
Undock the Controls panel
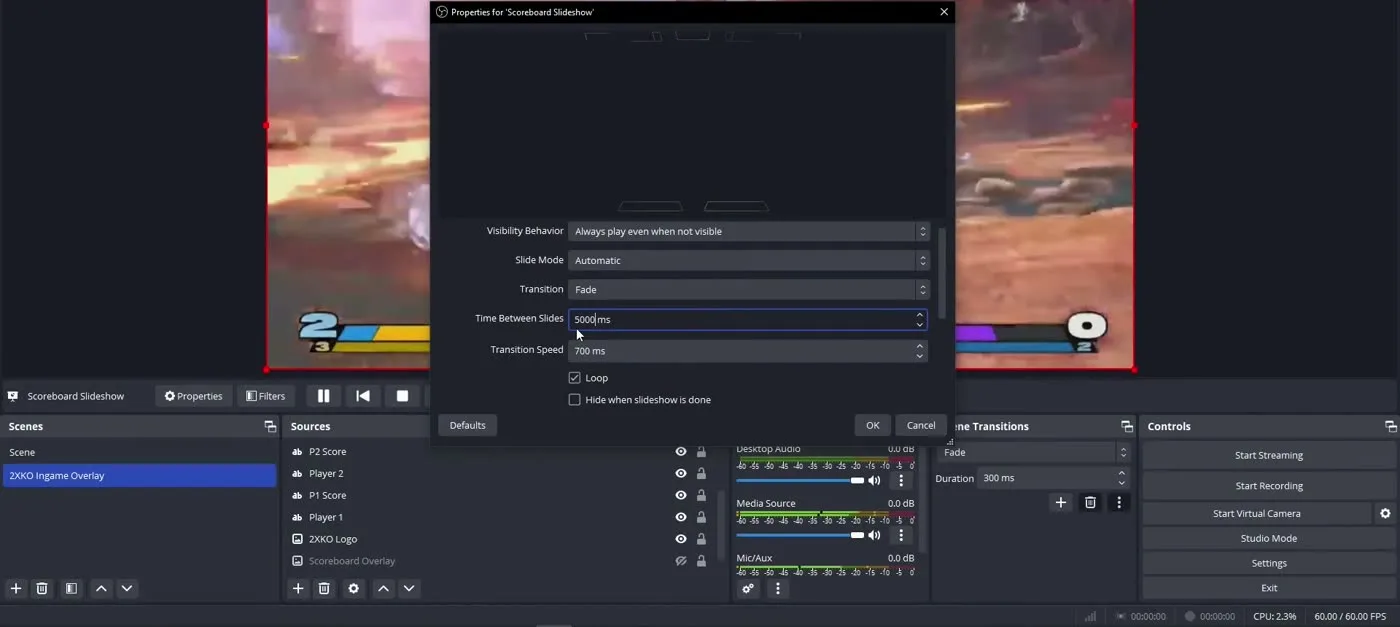1390,426
